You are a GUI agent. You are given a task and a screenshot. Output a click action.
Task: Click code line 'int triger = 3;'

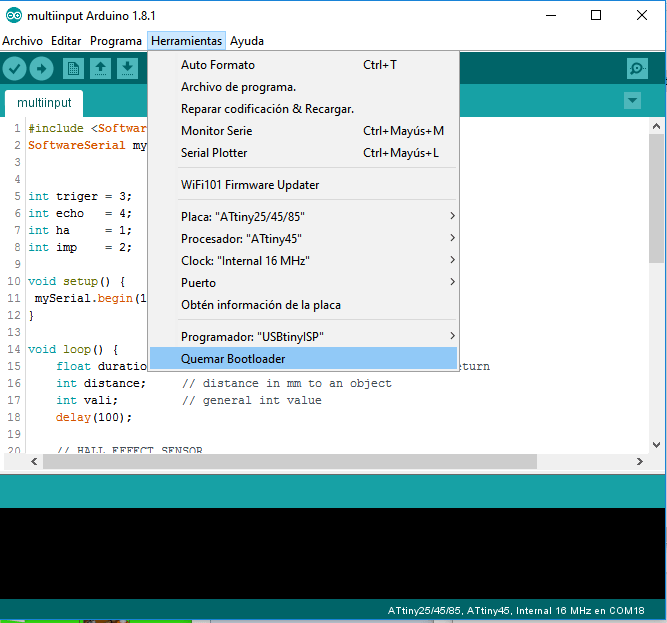pyautogui.click(x=80, y=196)
